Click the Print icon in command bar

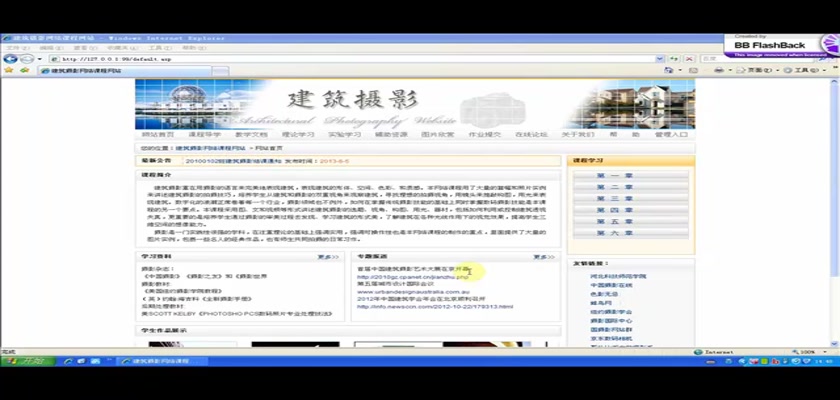coord(718,70)
